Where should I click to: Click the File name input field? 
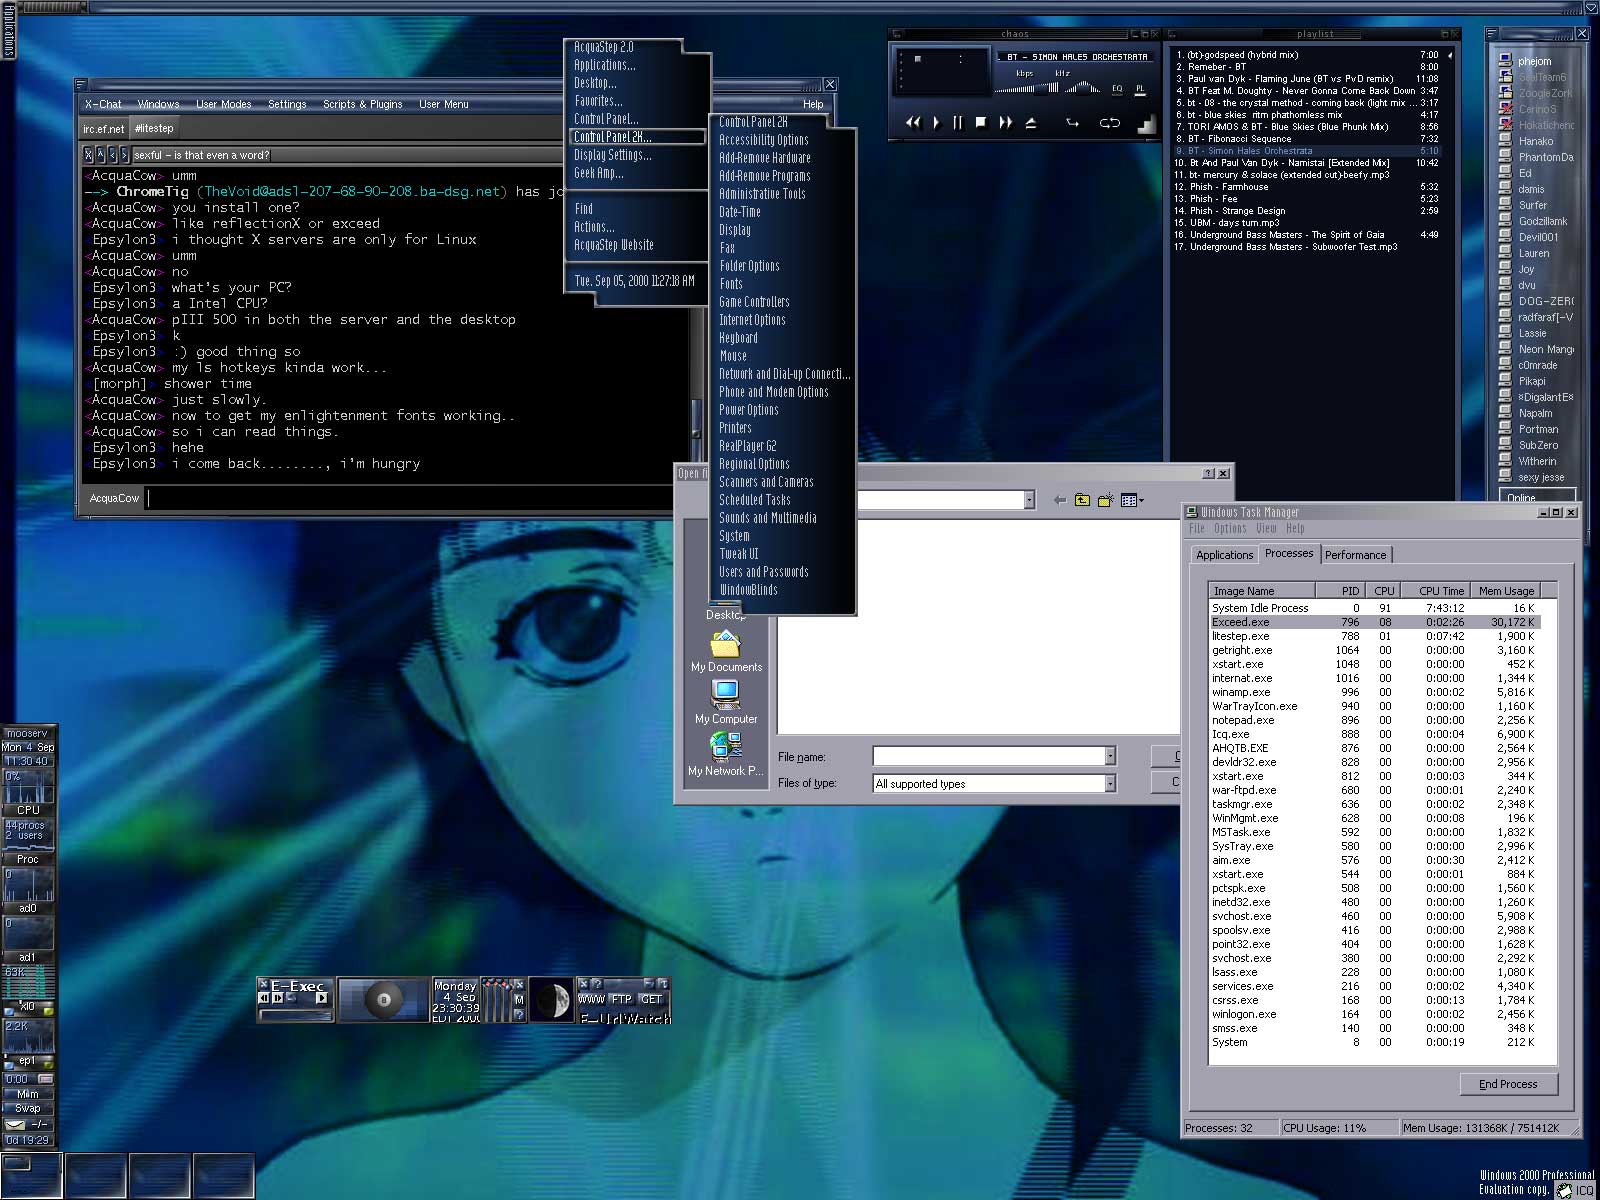tap(988, 757)
